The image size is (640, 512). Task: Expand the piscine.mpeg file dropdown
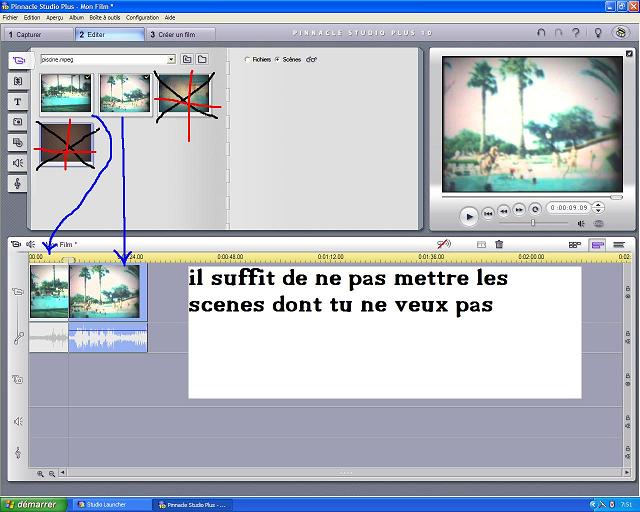[x=171, y=60]
